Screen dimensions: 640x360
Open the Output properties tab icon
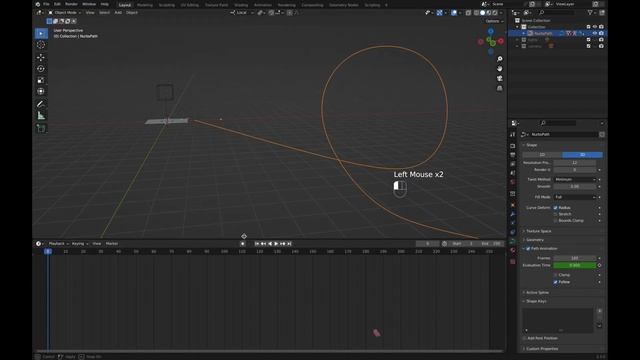click(513, 155)
